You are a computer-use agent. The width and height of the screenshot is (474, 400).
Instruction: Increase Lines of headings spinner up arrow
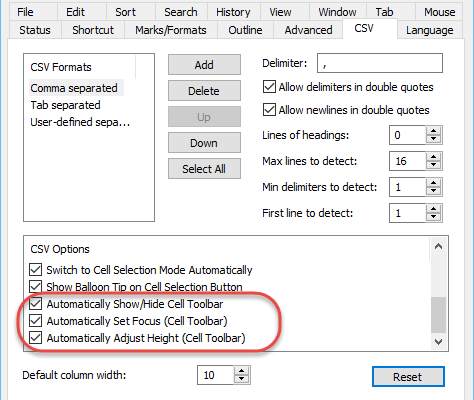433,131
